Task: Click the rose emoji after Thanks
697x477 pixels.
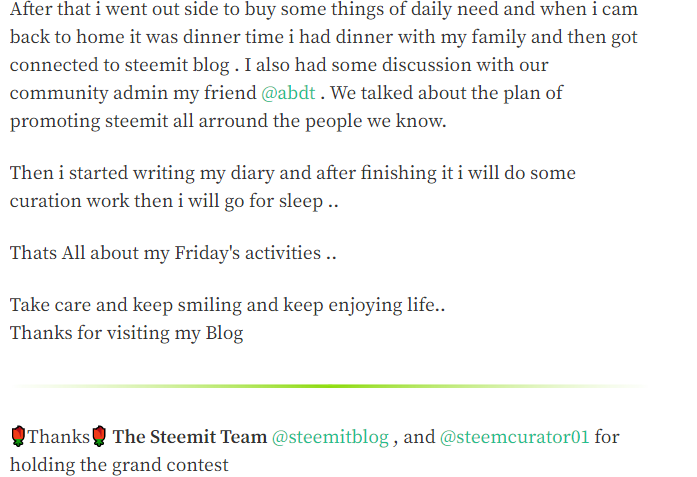Action: (99, 437)
